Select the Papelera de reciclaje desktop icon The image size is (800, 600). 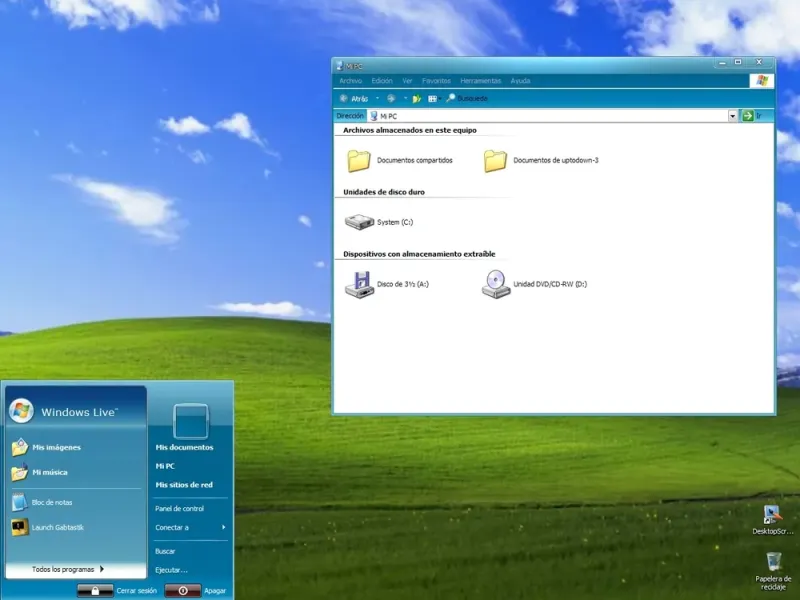click(773, 570)
